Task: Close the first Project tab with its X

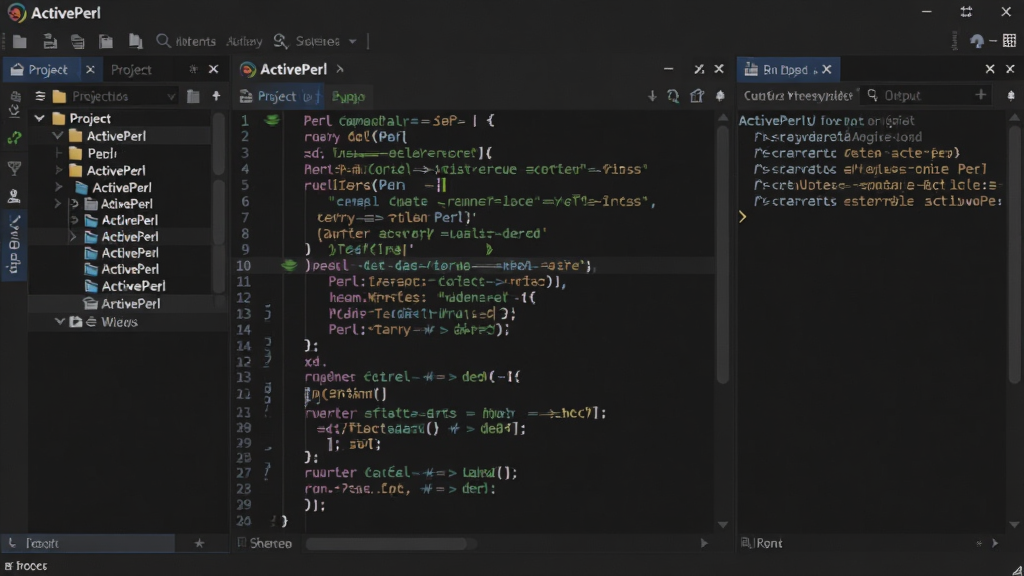Action: (90, 69)
